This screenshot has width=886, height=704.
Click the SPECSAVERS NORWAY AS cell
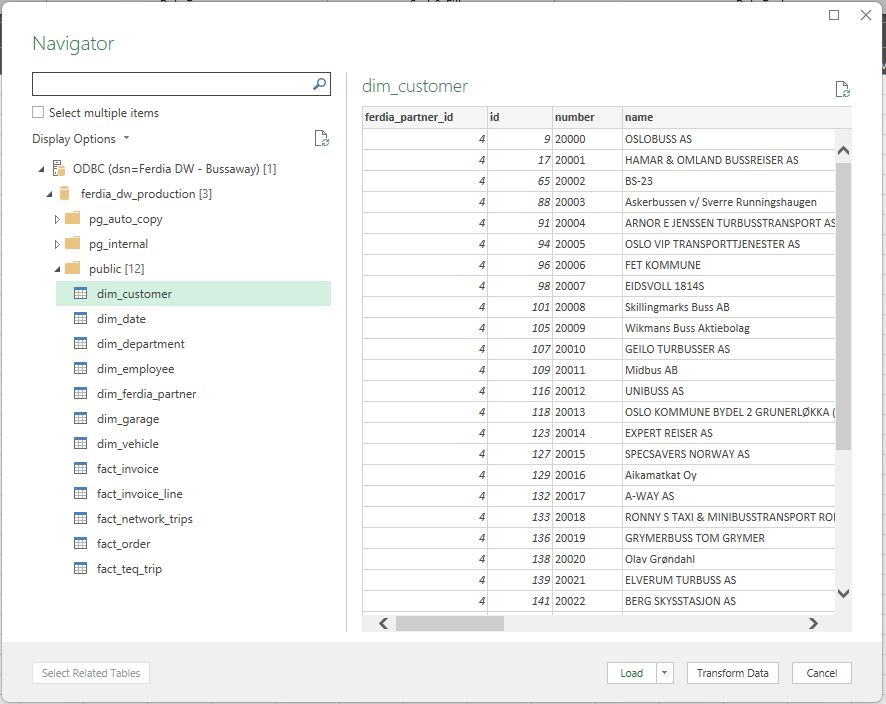pos(728,454)
